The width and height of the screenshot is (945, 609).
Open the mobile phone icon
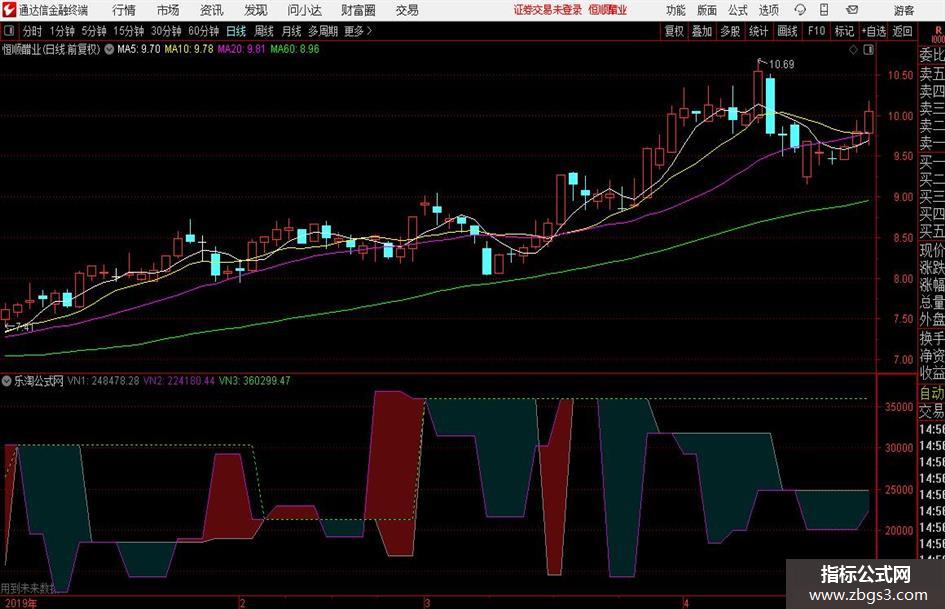click(824, 10)
